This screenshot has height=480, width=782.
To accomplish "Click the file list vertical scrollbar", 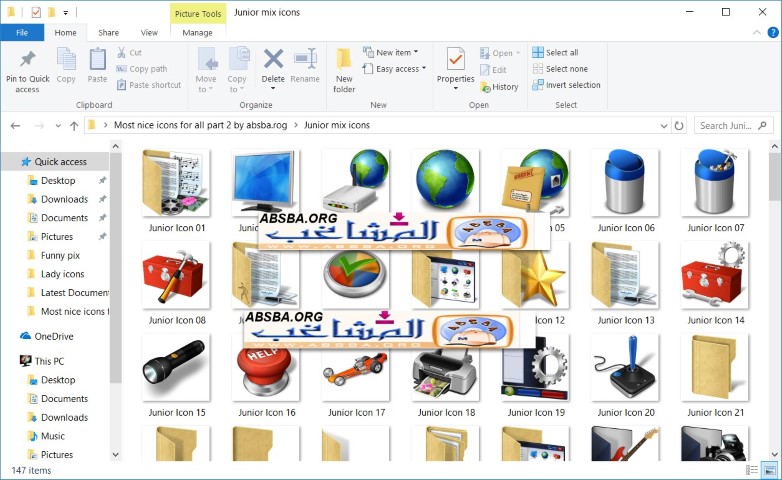I will click(x=775, y=176).
